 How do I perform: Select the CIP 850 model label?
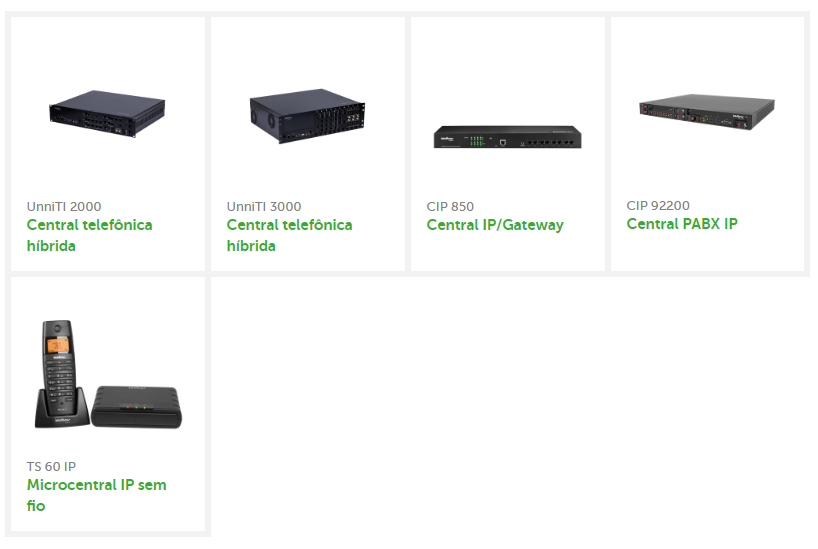(x=450, y=207)
